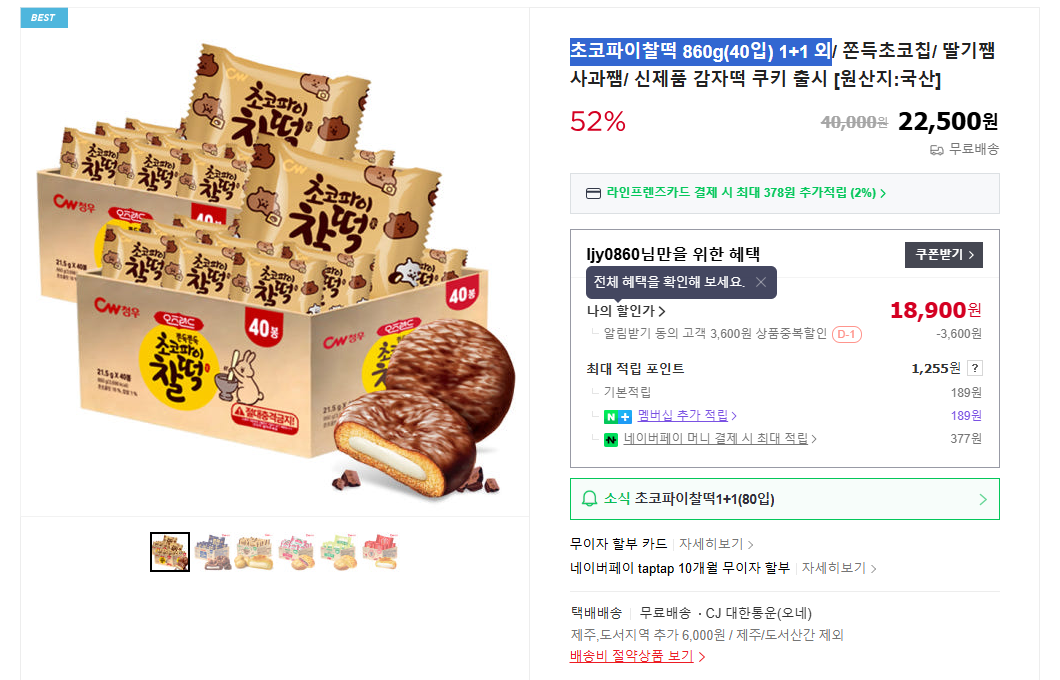Image resolution: width=1060 pixels, height=680 pixels.
Task: Click the bell icon in 소식 banner
Action: tap(589, 499)
